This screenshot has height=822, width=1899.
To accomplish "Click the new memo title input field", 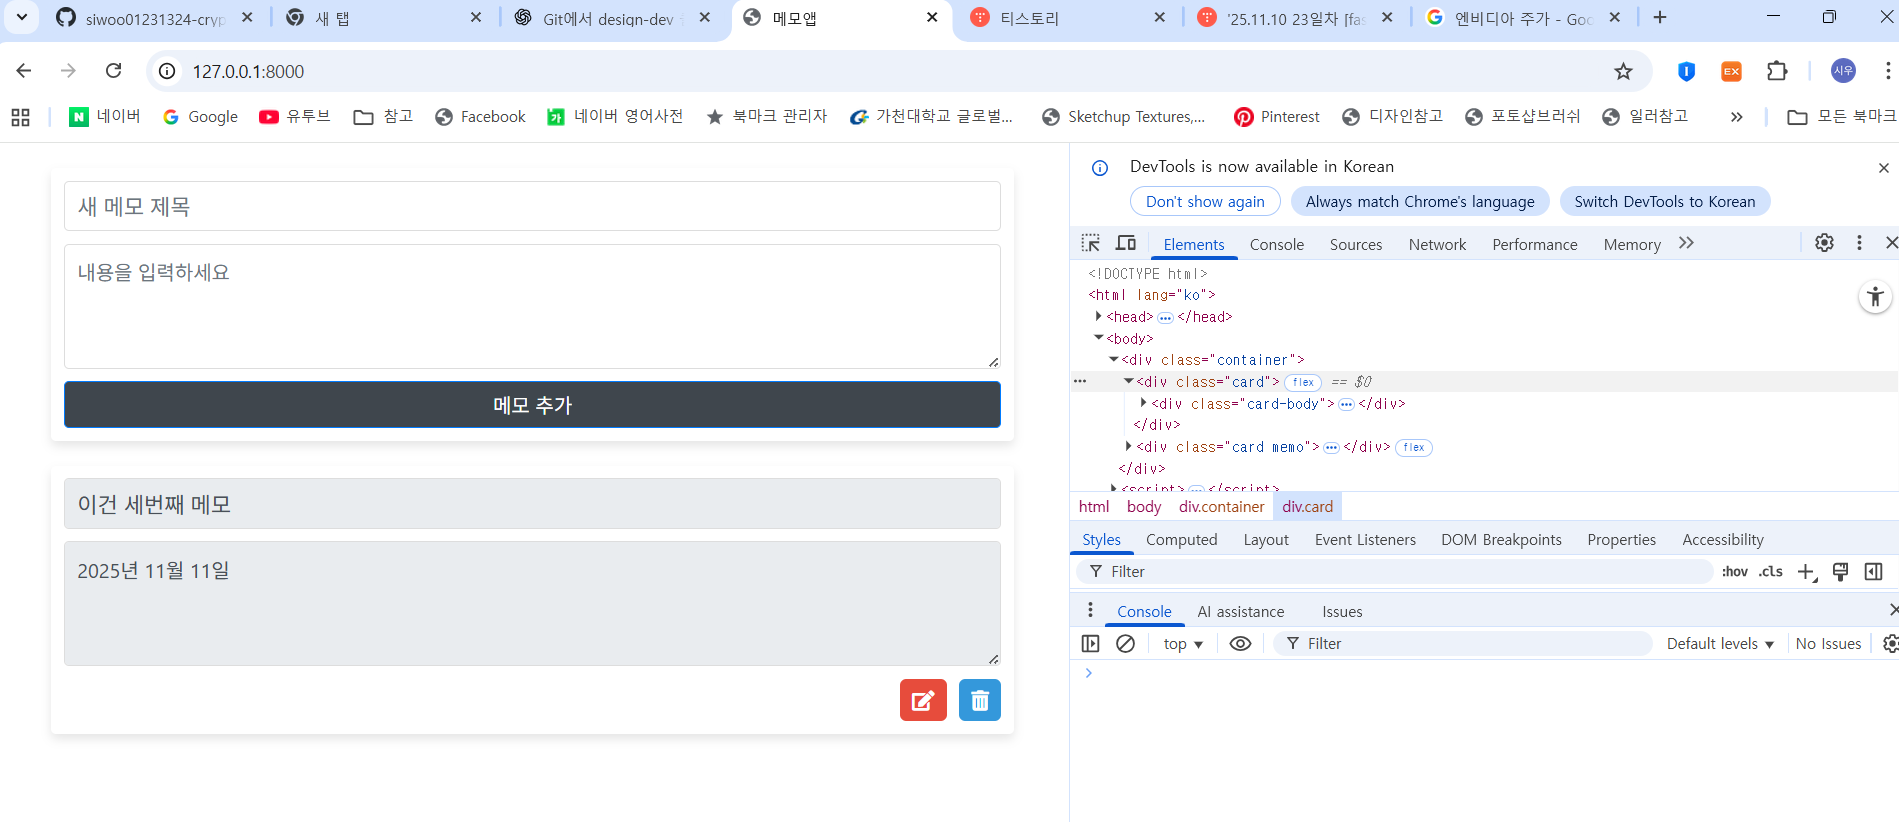I will pyautogui.click(x=532, y=206).
